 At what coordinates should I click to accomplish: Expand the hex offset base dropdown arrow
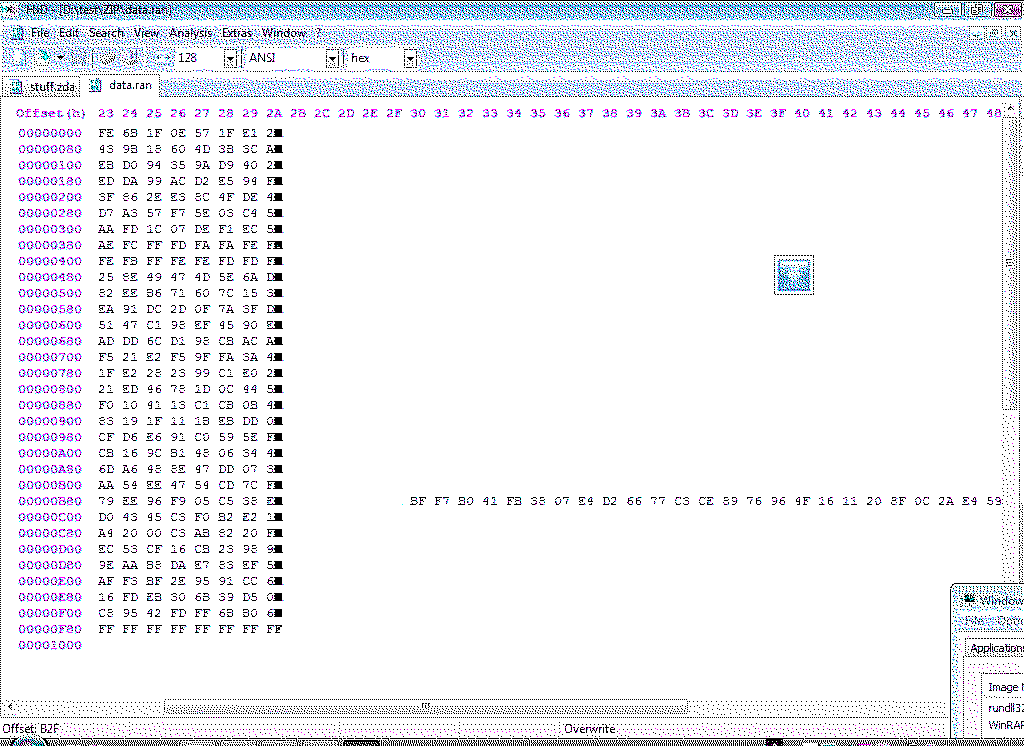pos(410,59)
